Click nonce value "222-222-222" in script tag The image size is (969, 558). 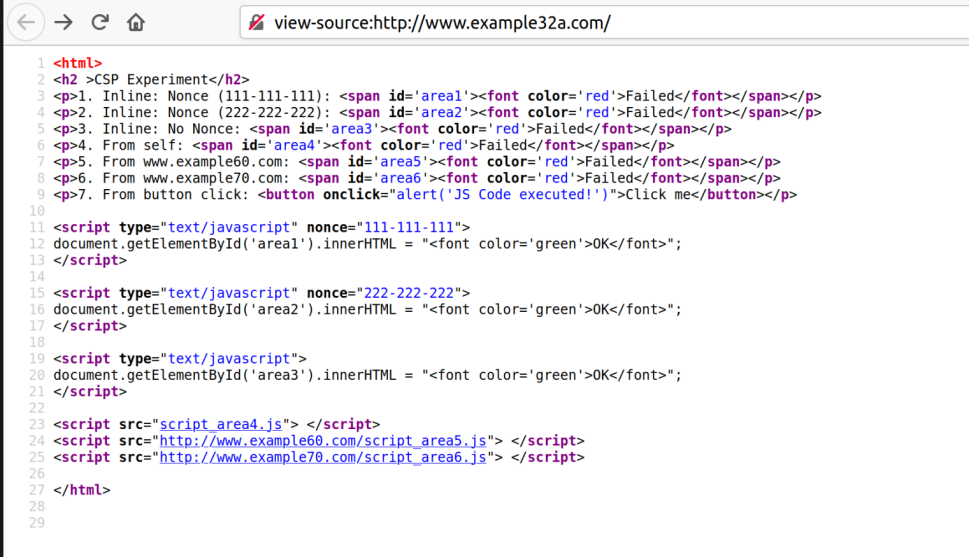(x=408, y=293)
